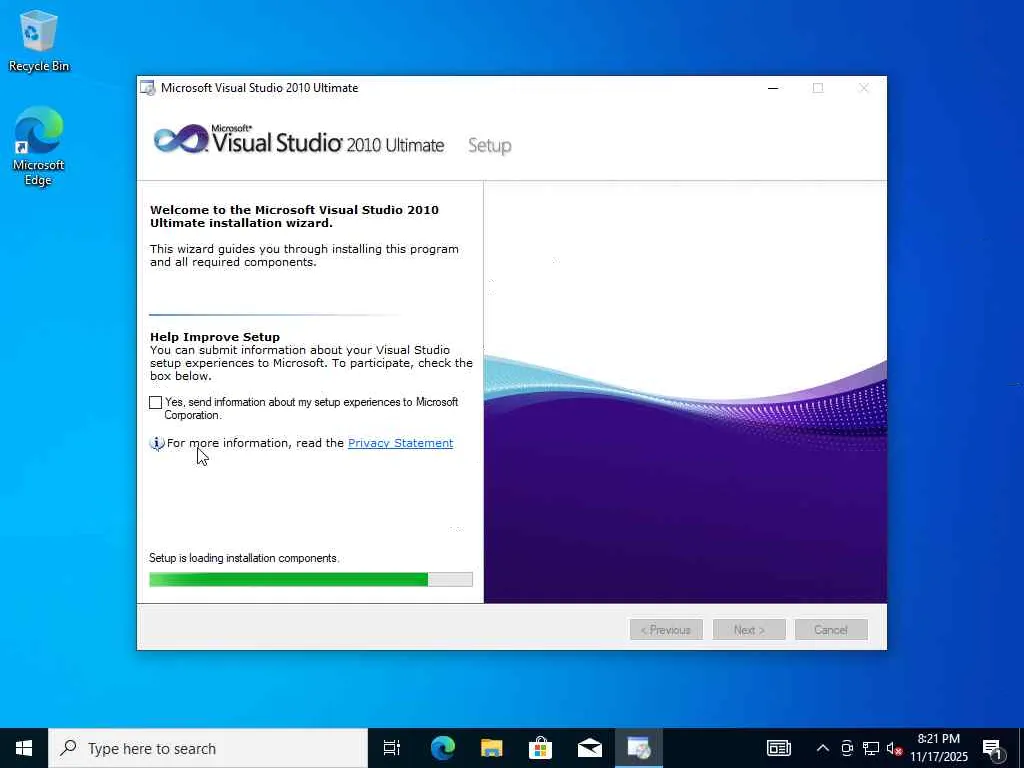Screen dimensions: 1024x768
Task: Close the Visual Studio setup window
Action: (x=863, y=88)
